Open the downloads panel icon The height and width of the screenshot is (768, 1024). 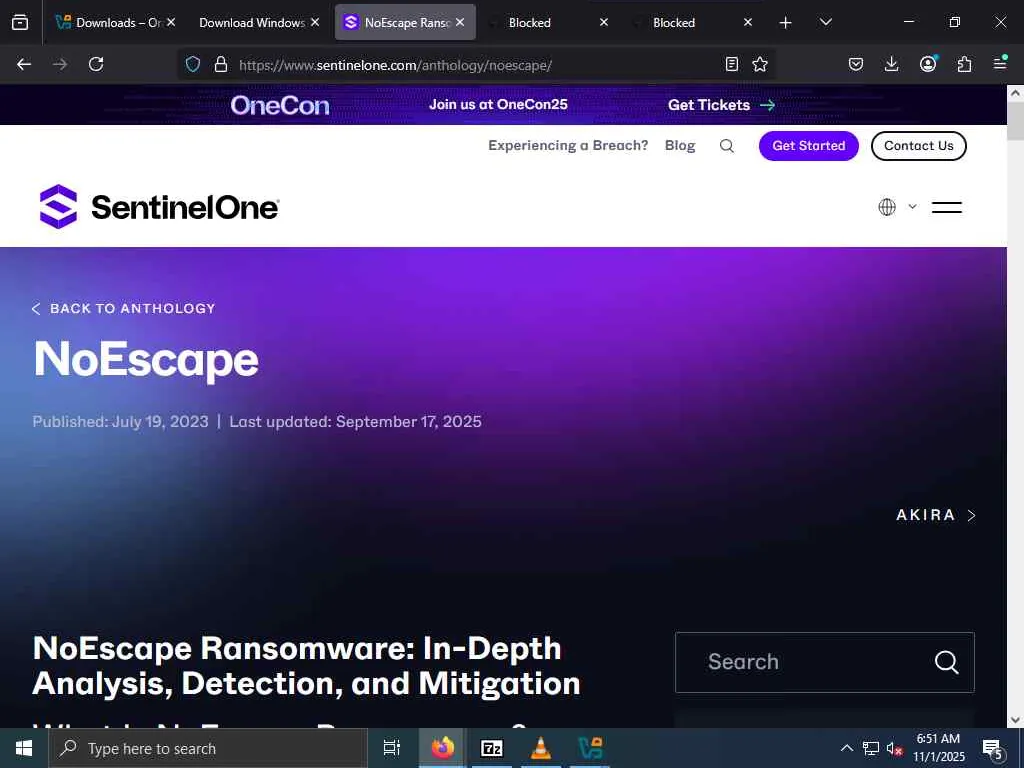click(x=891, y=64)
